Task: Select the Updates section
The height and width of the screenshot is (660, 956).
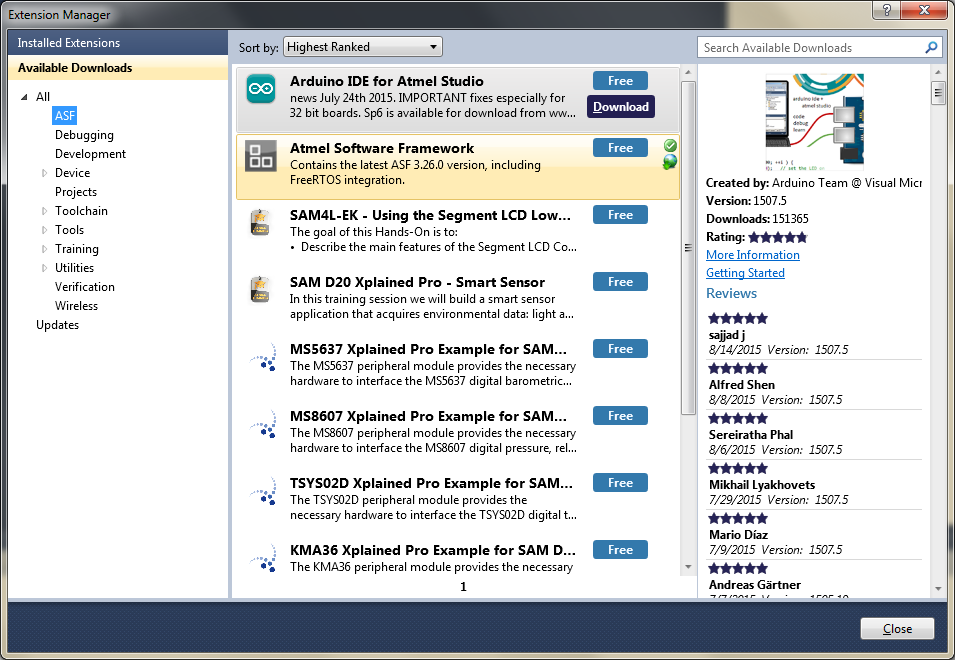Action: 57,325
